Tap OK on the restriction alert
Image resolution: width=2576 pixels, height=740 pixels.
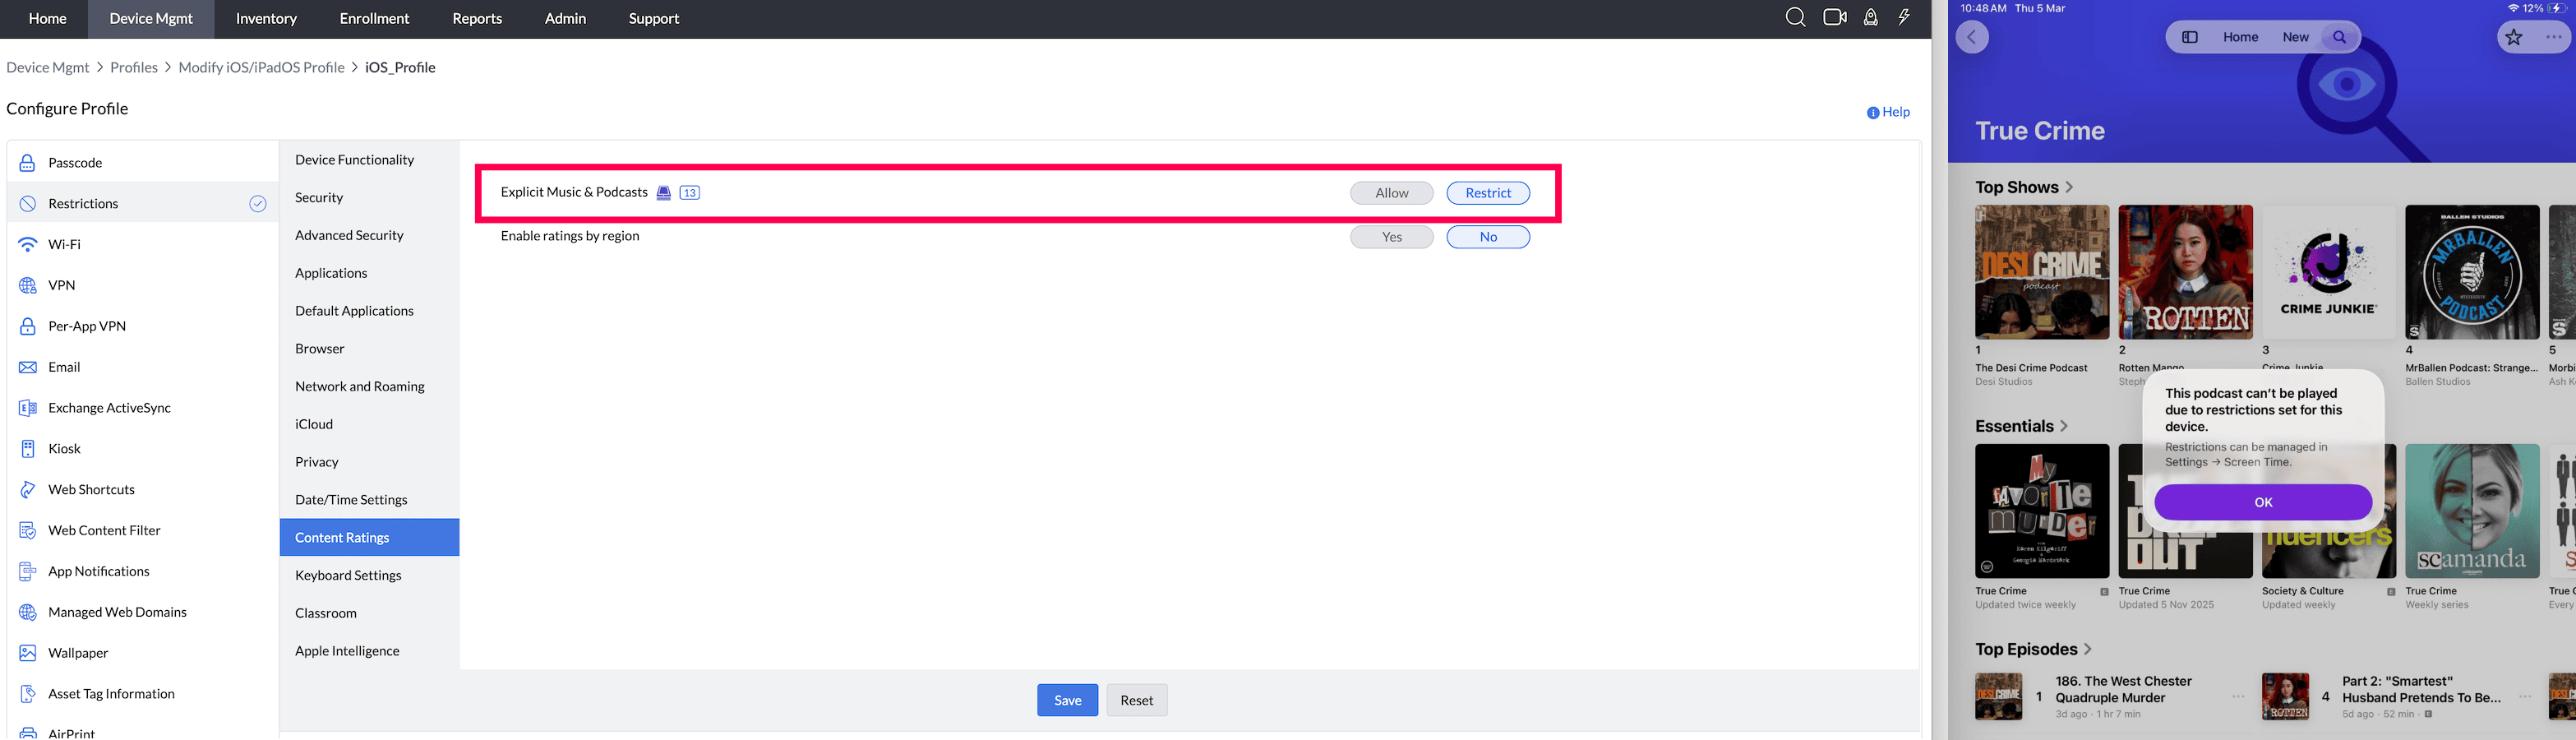pyautogui.click(x=2263, y=502)
